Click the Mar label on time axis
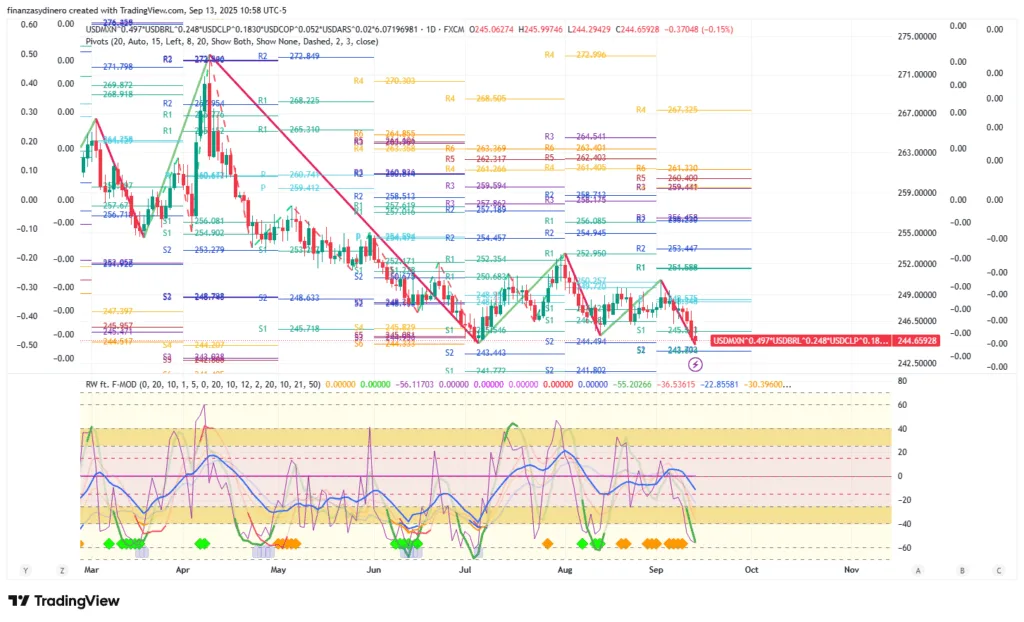 (91, 570)
